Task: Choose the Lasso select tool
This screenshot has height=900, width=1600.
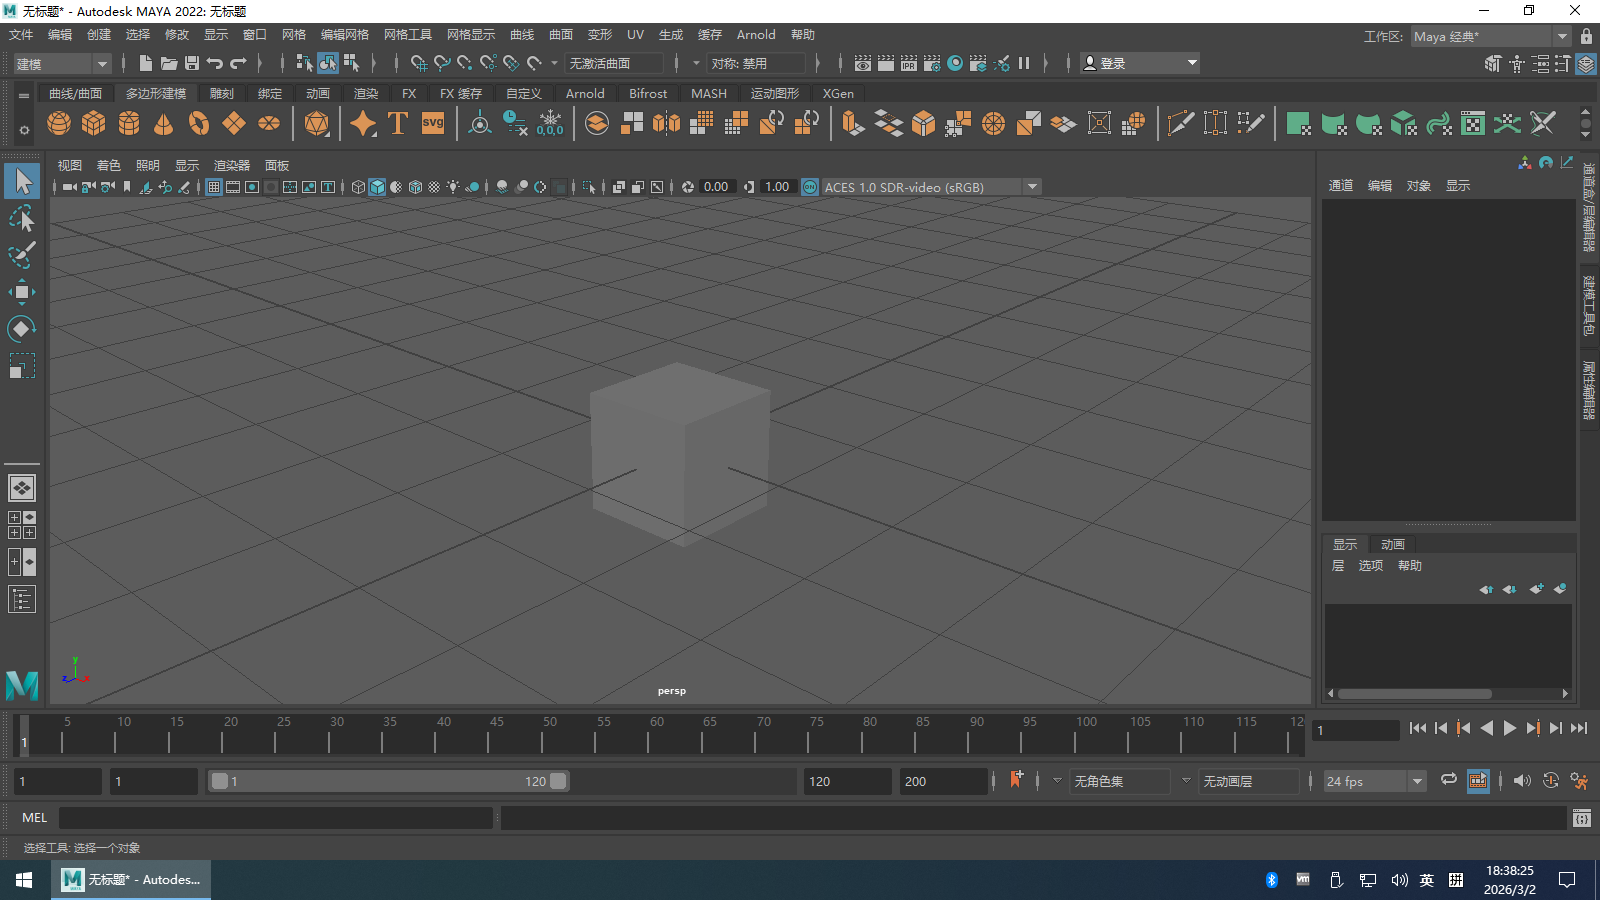Action: click(21, 218)
